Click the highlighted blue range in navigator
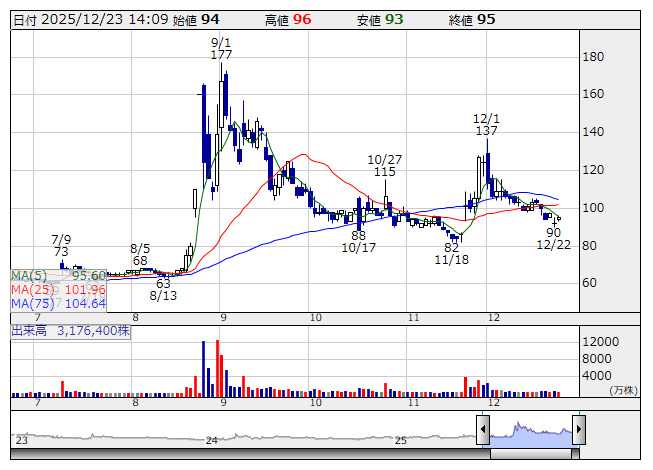The height and width of the screenshot is (470, 653). click(x=530, y=431)
